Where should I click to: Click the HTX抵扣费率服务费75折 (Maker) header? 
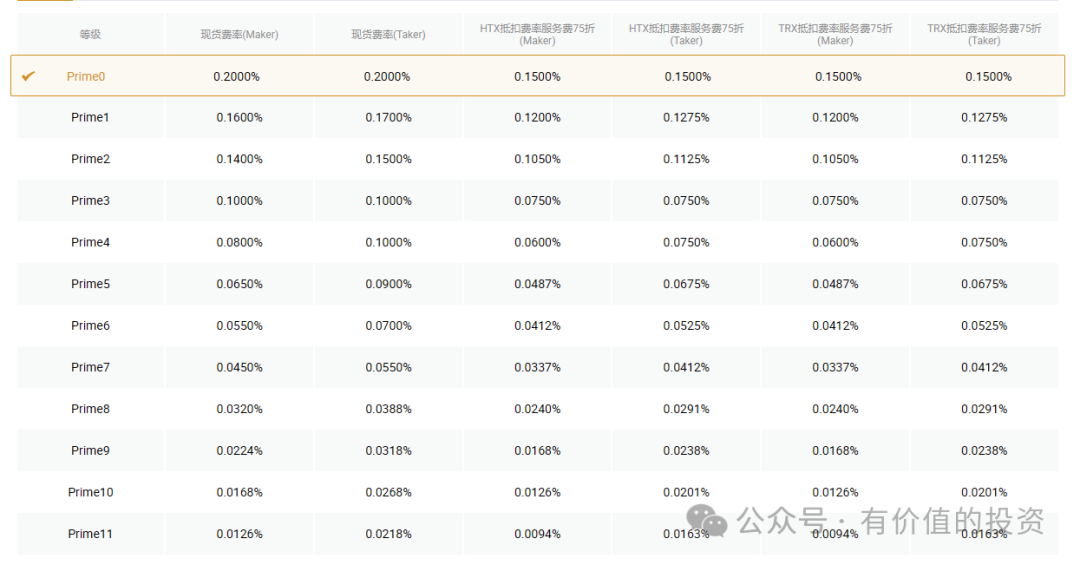[x=537, y=34]
